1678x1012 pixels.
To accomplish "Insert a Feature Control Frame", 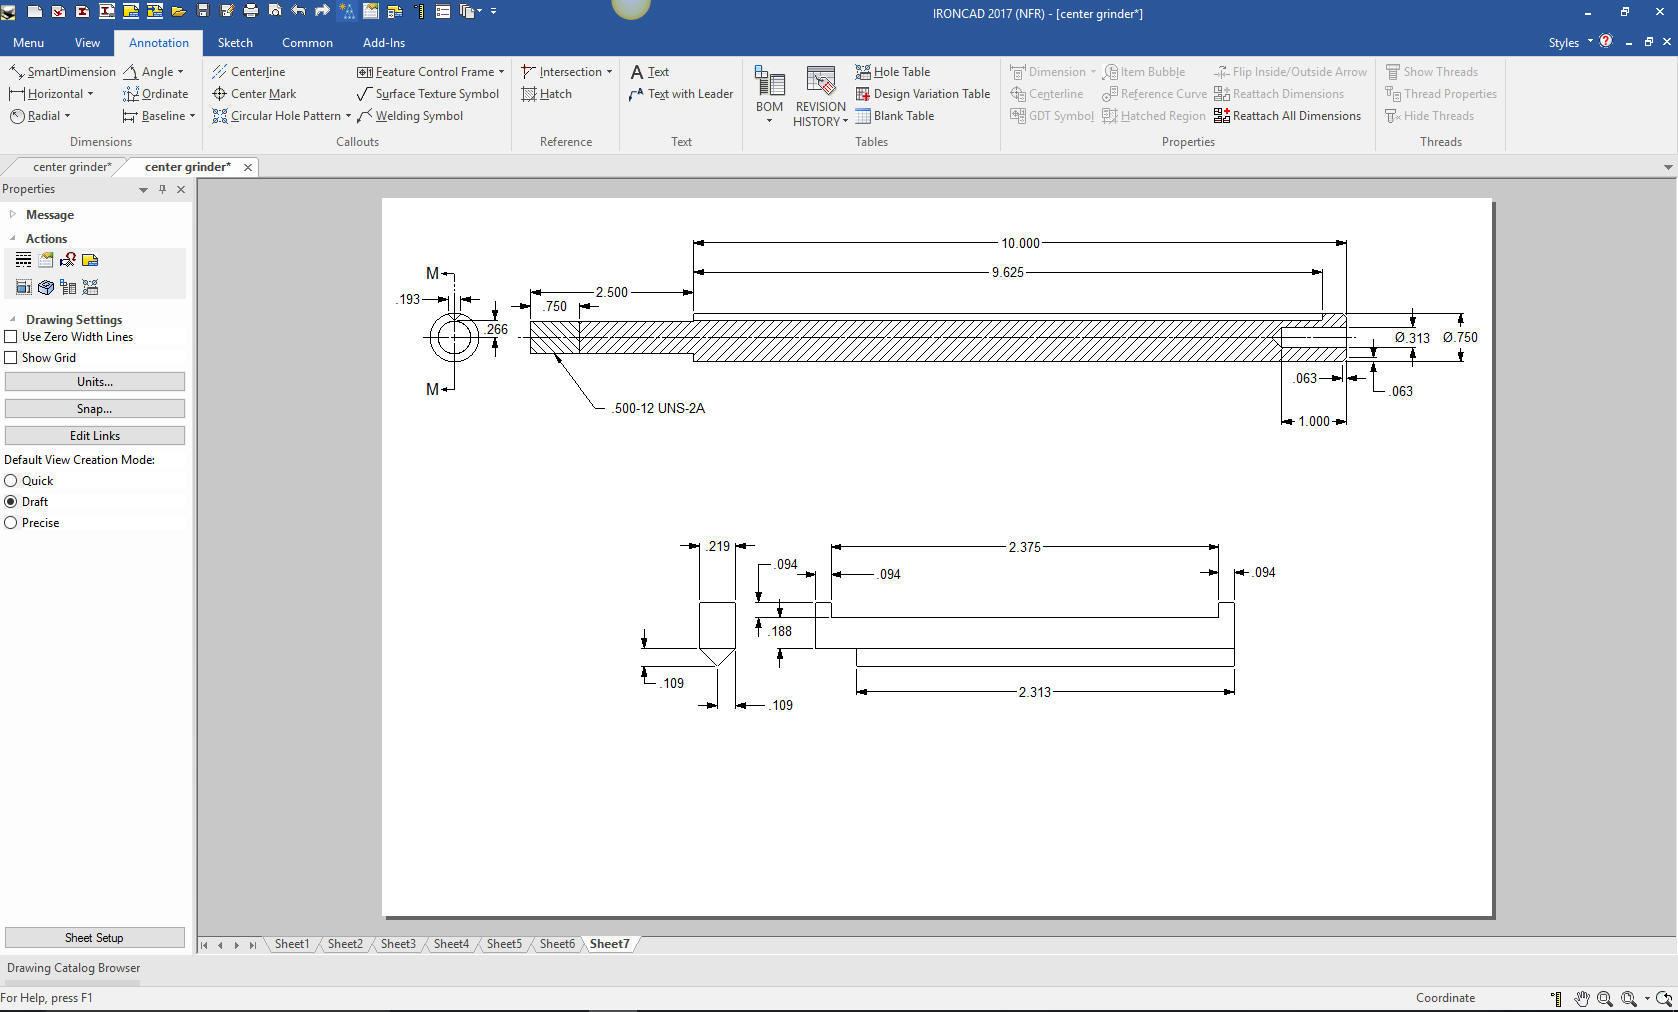I will 425,72.
